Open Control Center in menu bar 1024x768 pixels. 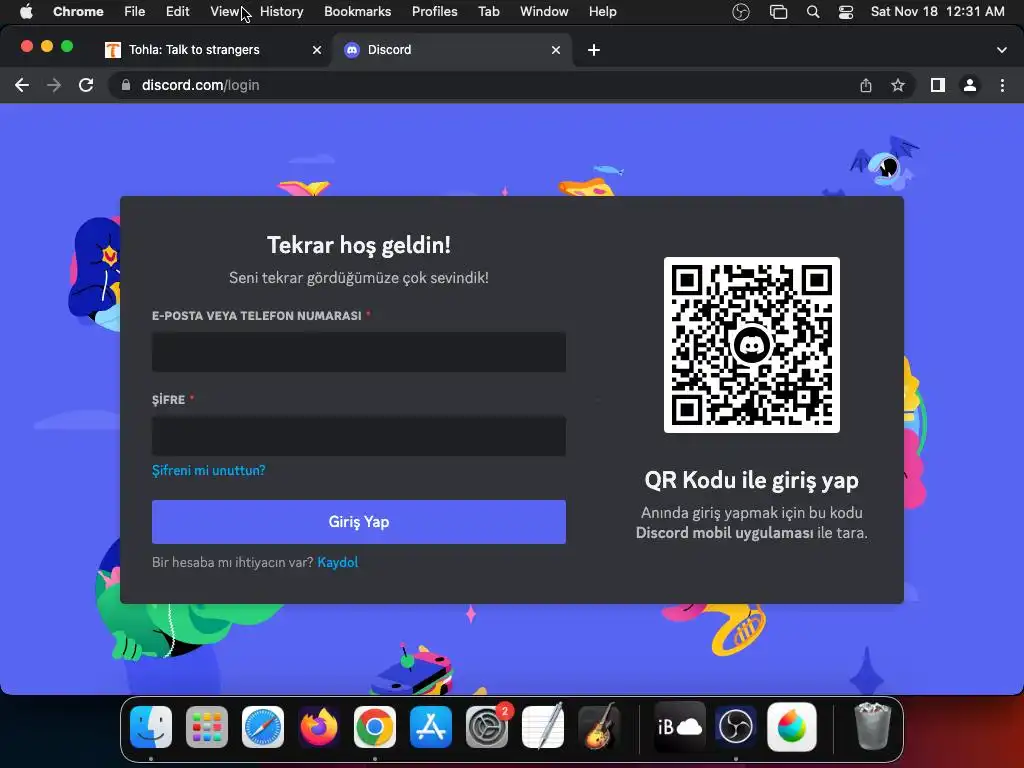[x=846, y=12]
